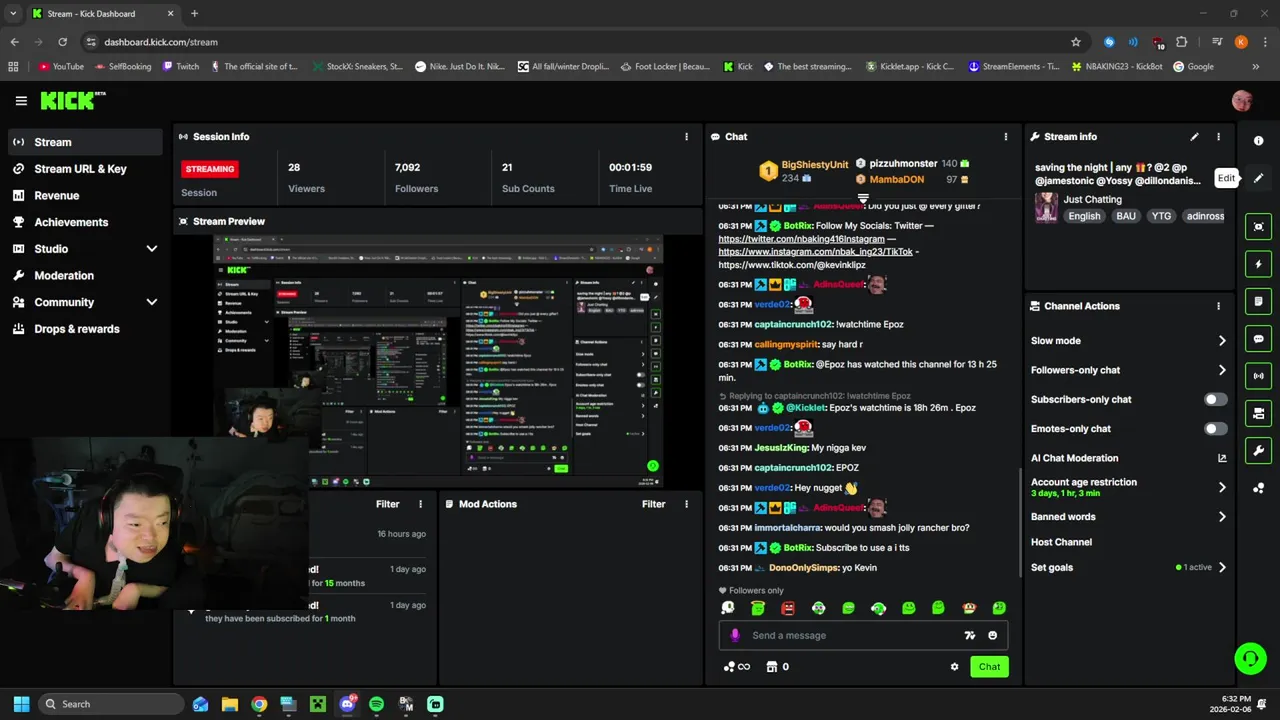Screen dimensions: 1280x720
Task: Open Windows Start menu
Action: tap(21, 704)
